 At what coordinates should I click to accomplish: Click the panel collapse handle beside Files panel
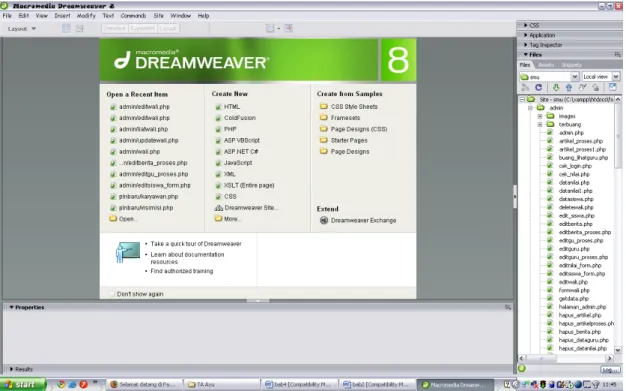click(x=515, y=196)
